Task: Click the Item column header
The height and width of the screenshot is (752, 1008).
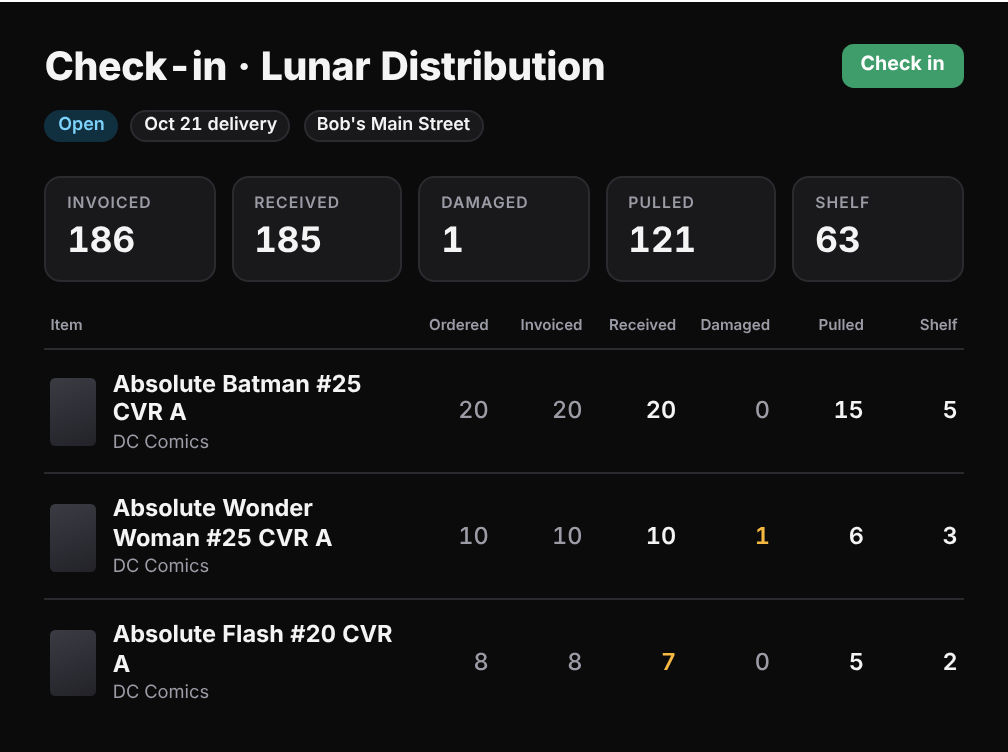Action: pos(66,325)
